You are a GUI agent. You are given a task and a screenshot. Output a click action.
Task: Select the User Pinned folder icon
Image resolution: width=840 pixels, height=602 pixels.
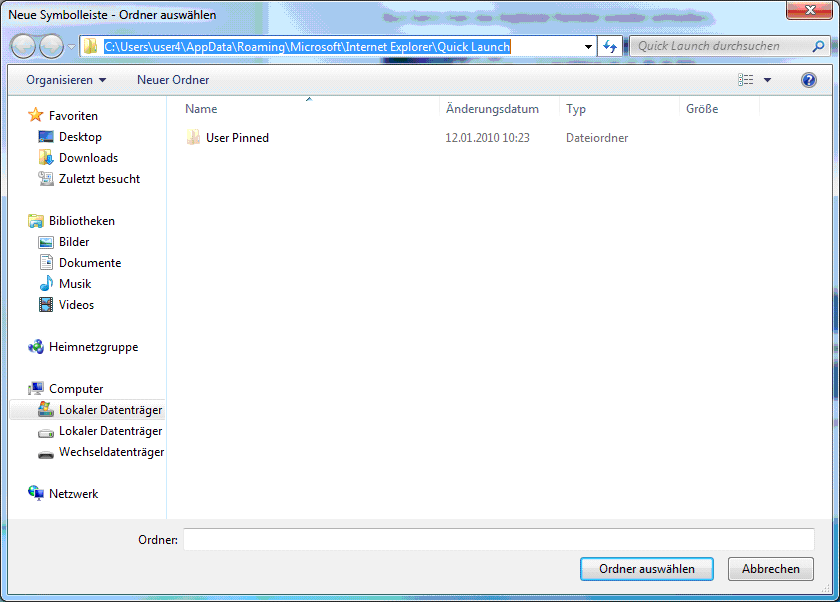pyautogui.click(x=194, y=138)
